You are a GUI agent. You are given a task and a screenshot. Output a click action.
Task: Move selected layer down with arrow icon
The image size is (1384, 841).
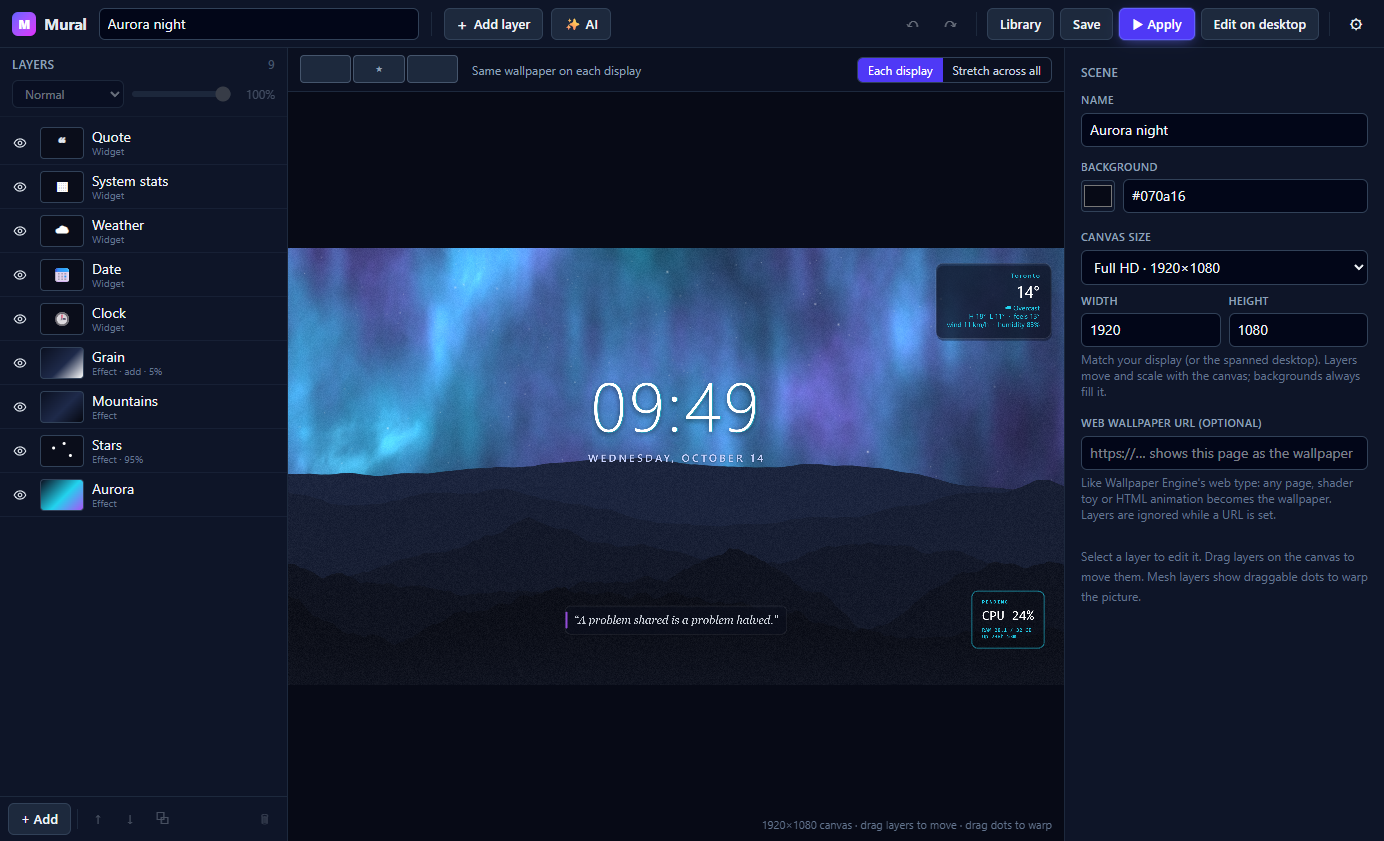tap(130, 819)
